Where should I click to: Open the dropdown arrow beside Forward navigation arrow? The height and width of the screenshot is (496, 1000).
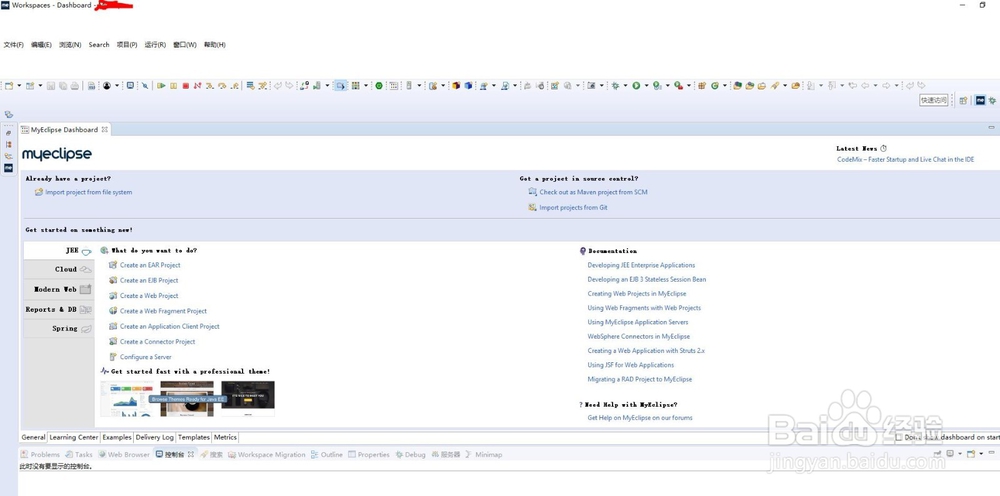point(897,85)
